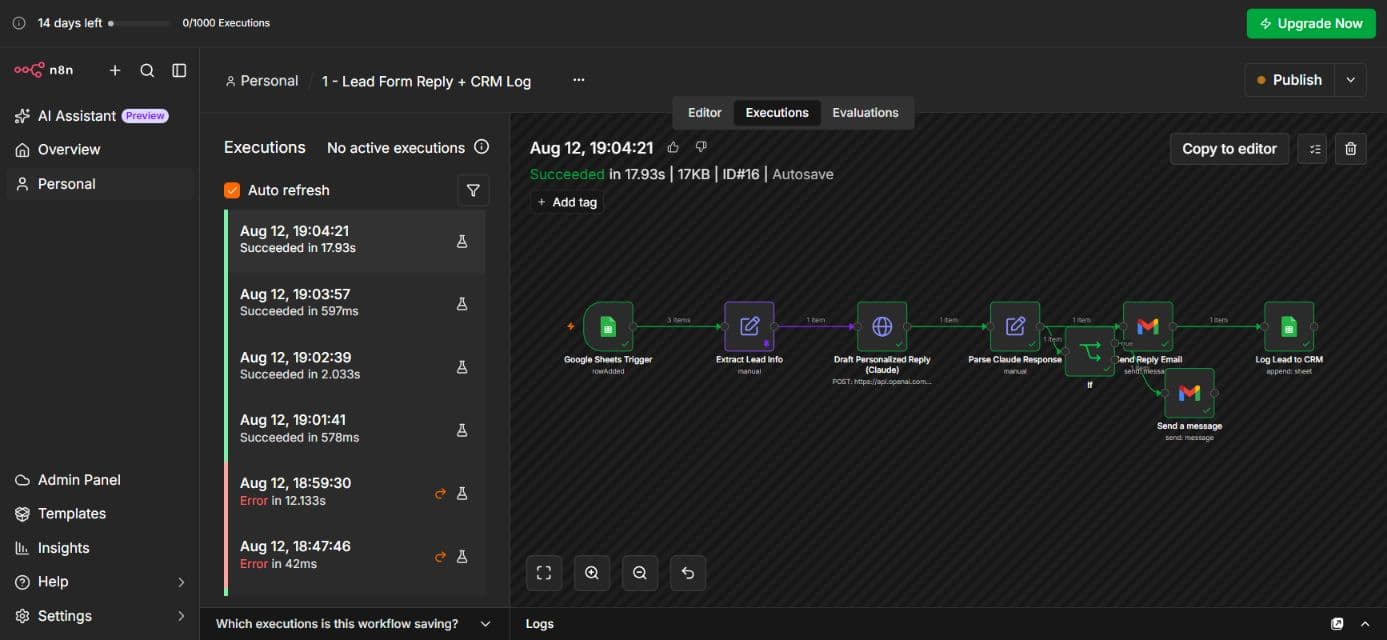The image size is (1387, 640).
Task: Select the Send a message Gmail node
Action: point(1189,393)
